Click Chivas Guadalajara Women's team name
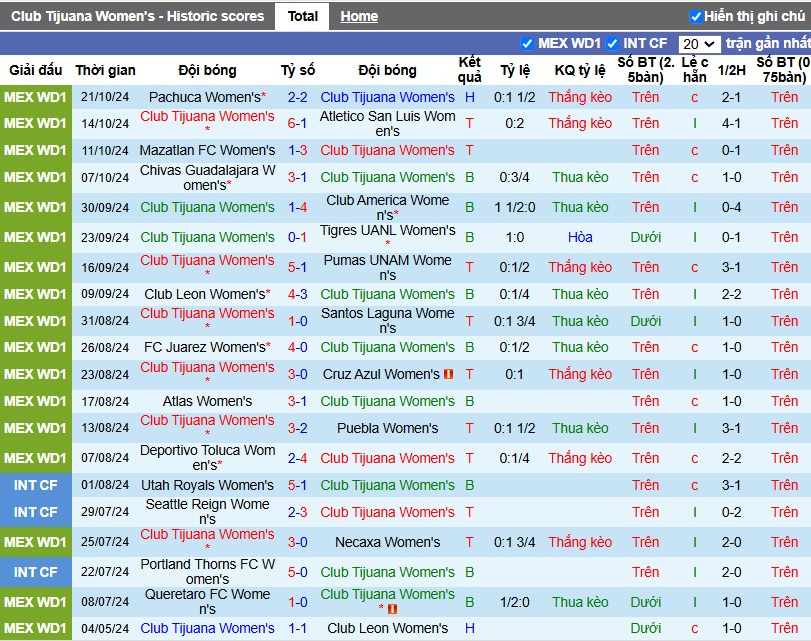The height and width of the screenshot is (641, 811). (207, 177)
